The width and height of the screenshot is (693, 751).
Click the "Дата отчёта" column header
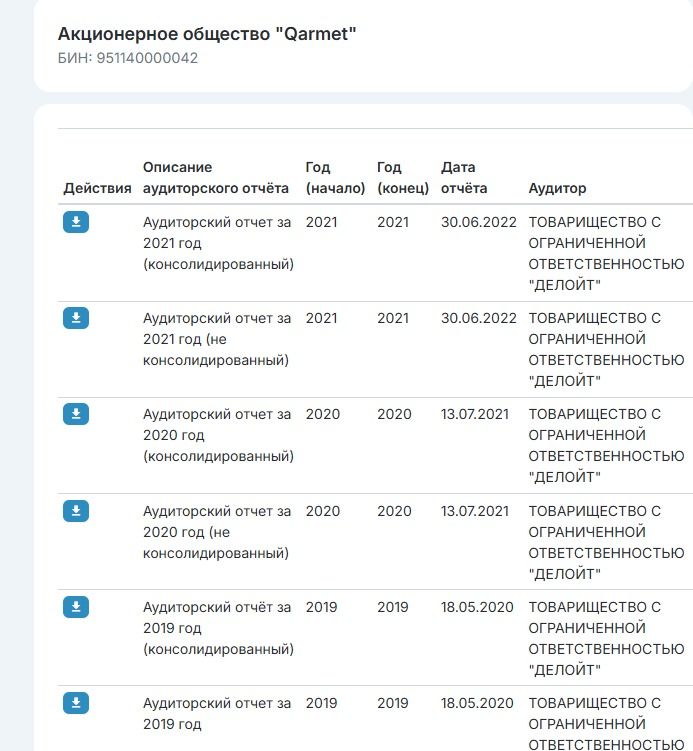coord(464,178)
